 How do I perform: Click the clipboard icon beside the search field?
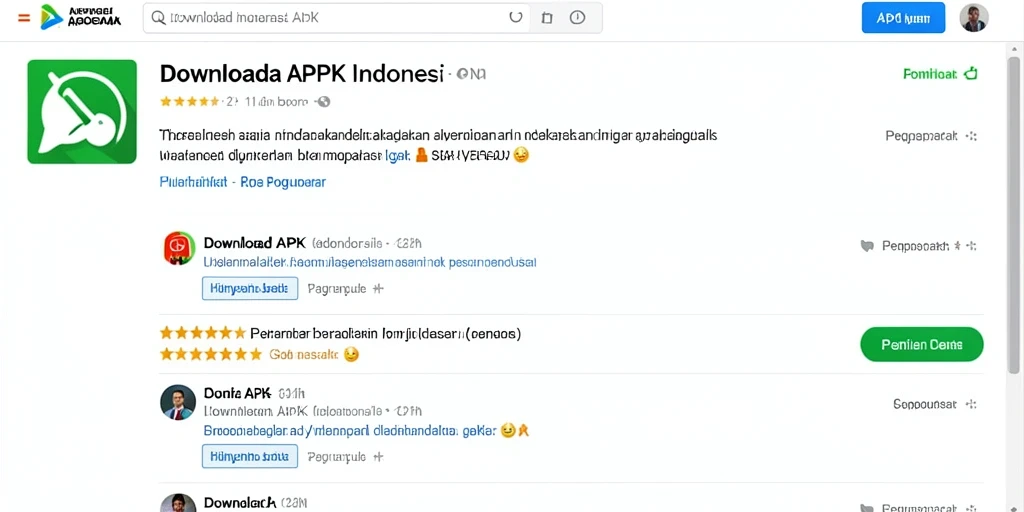point(547,18)
